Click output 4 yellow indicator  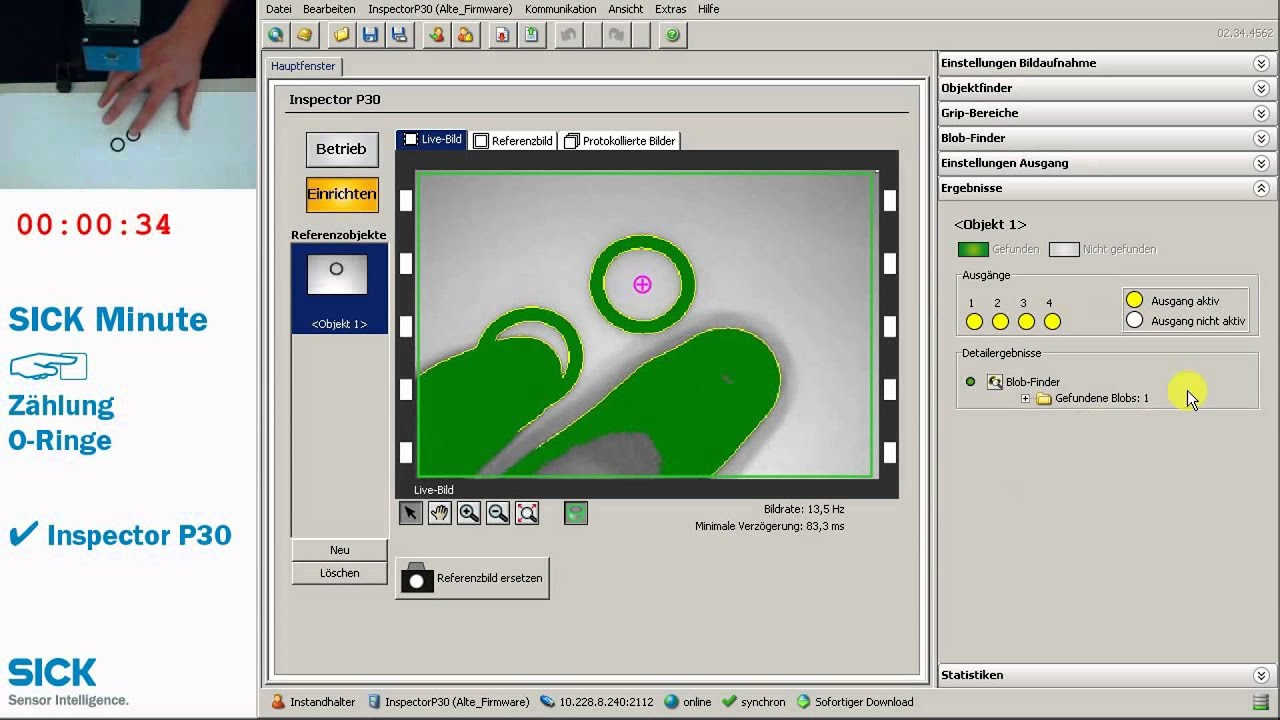pyautogui.click(x=1052, y=322)
